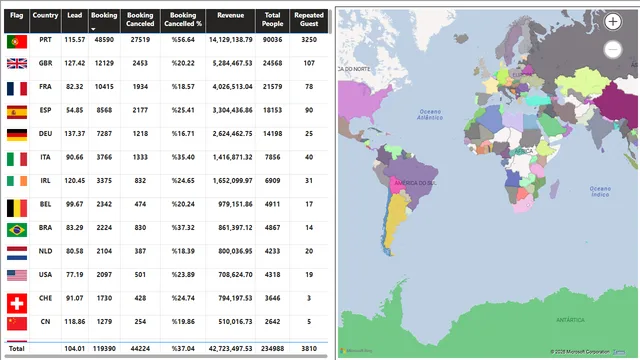This screenshot has width=640, height=360.
Task: Click lead value 137.37
Action: 75,133
